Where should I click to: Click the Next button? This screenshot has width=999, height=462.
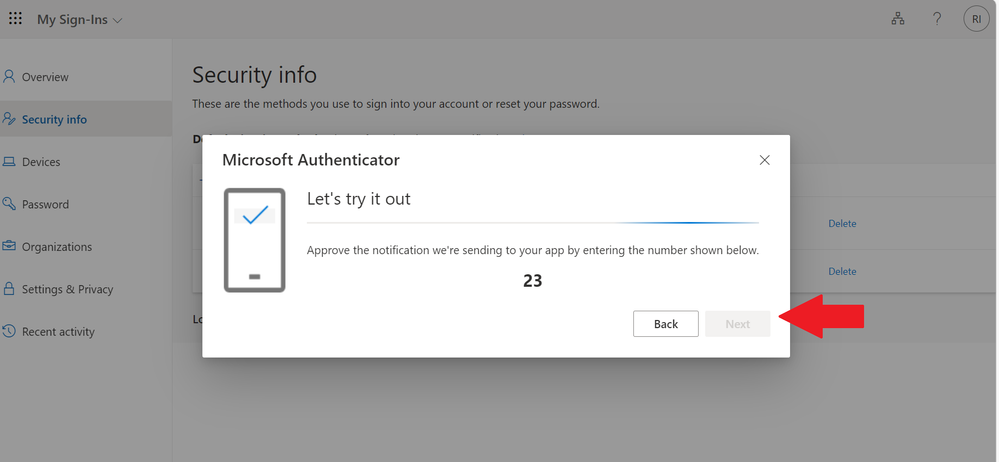[x=738, y=324]
